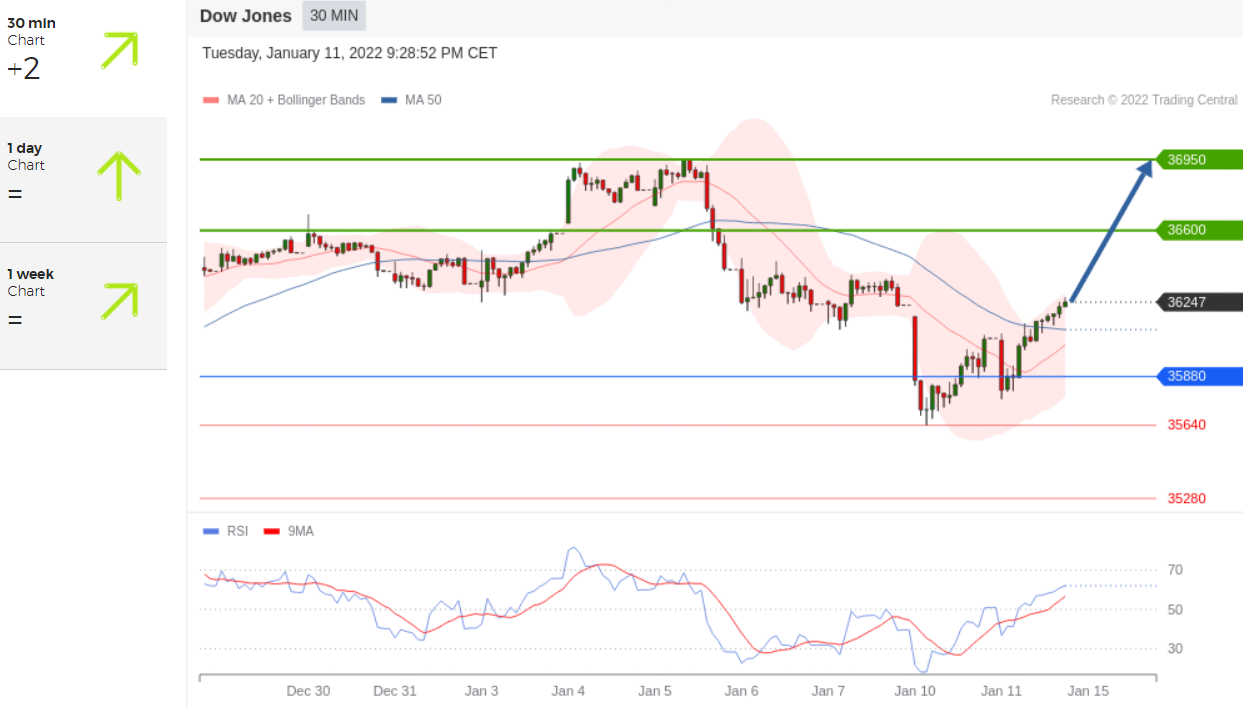Screen dimensions: 1243x709
Task: Click the Jan 5 date axis label
Action: [655, 691]
